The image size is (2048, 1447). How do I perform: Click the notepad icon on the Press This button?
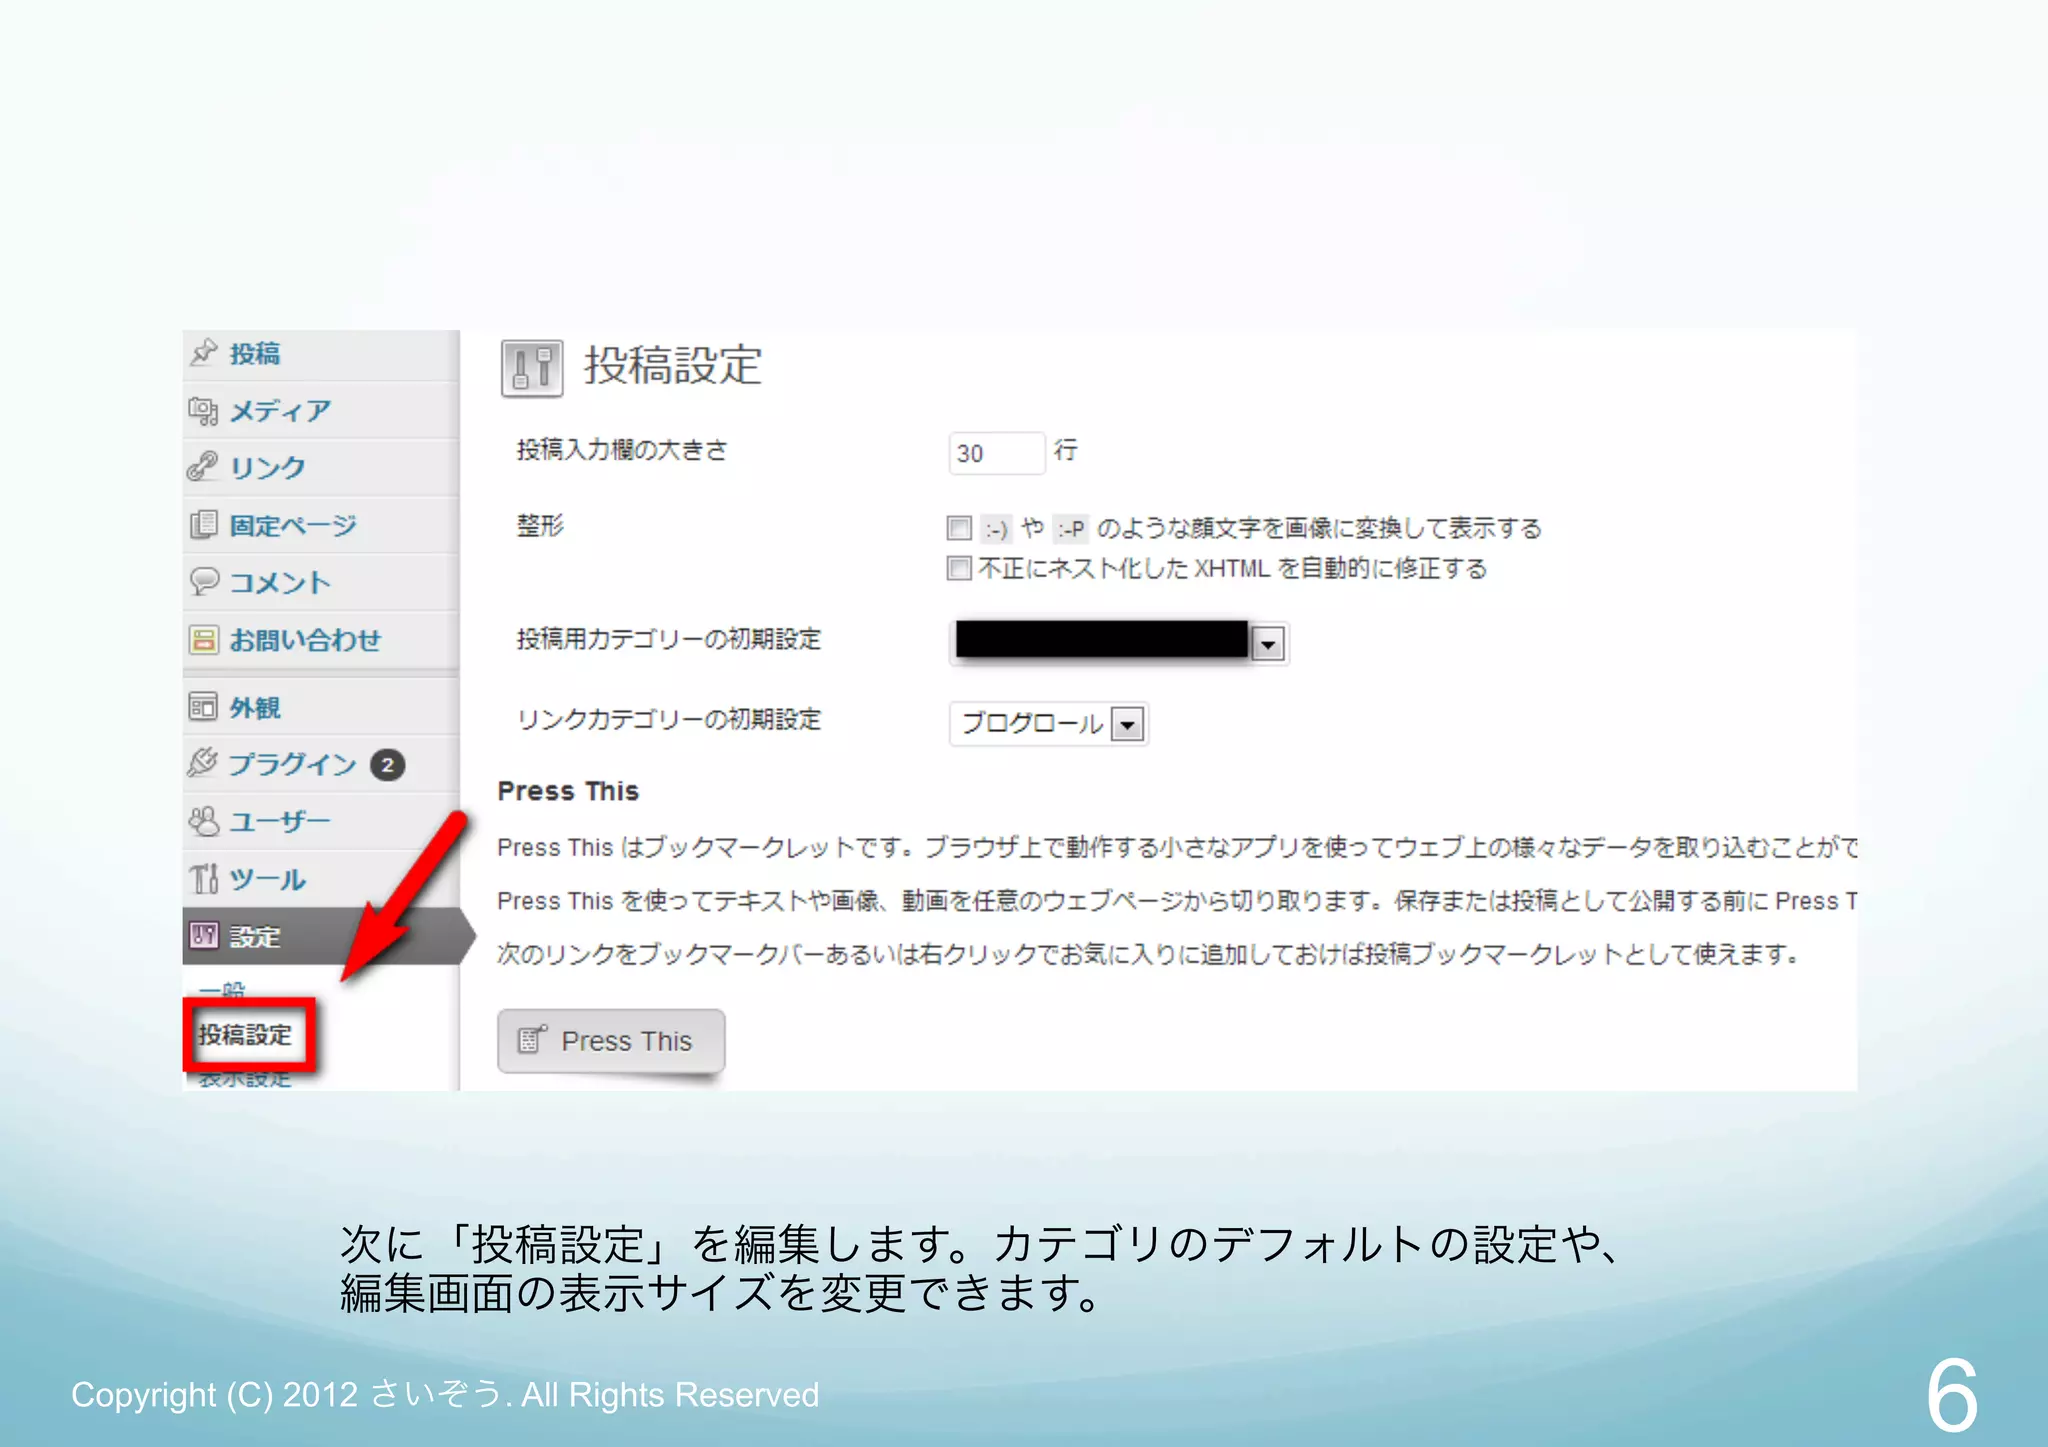coord(532,1041)
